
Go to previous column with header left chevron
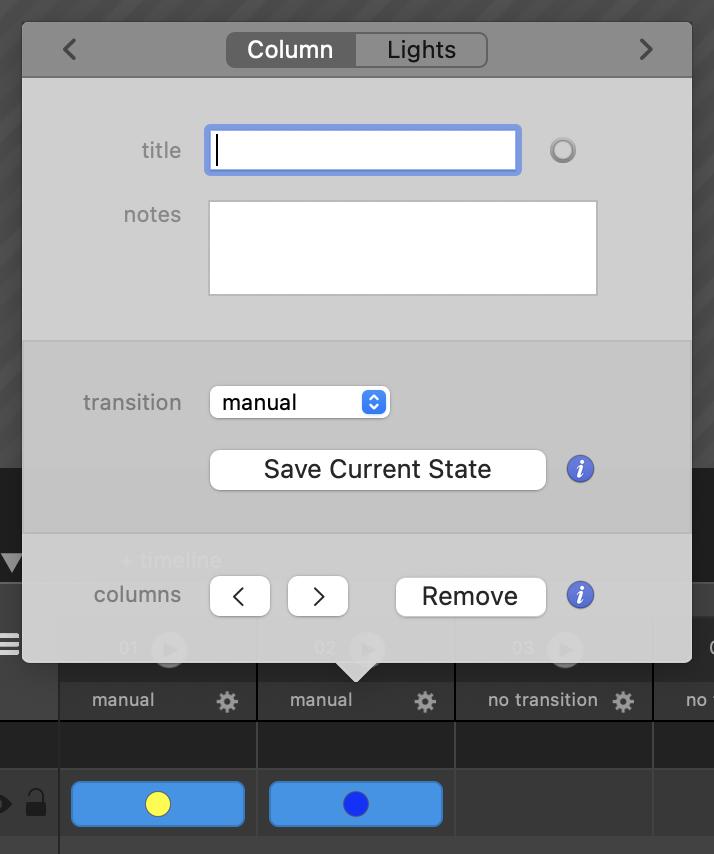[70, 49]
